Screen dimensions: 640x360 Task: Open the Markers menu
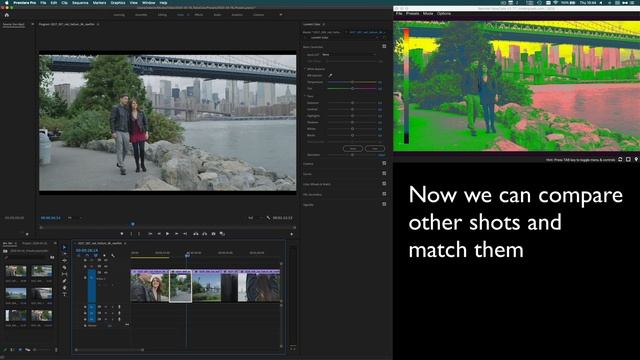click(99, 2)
